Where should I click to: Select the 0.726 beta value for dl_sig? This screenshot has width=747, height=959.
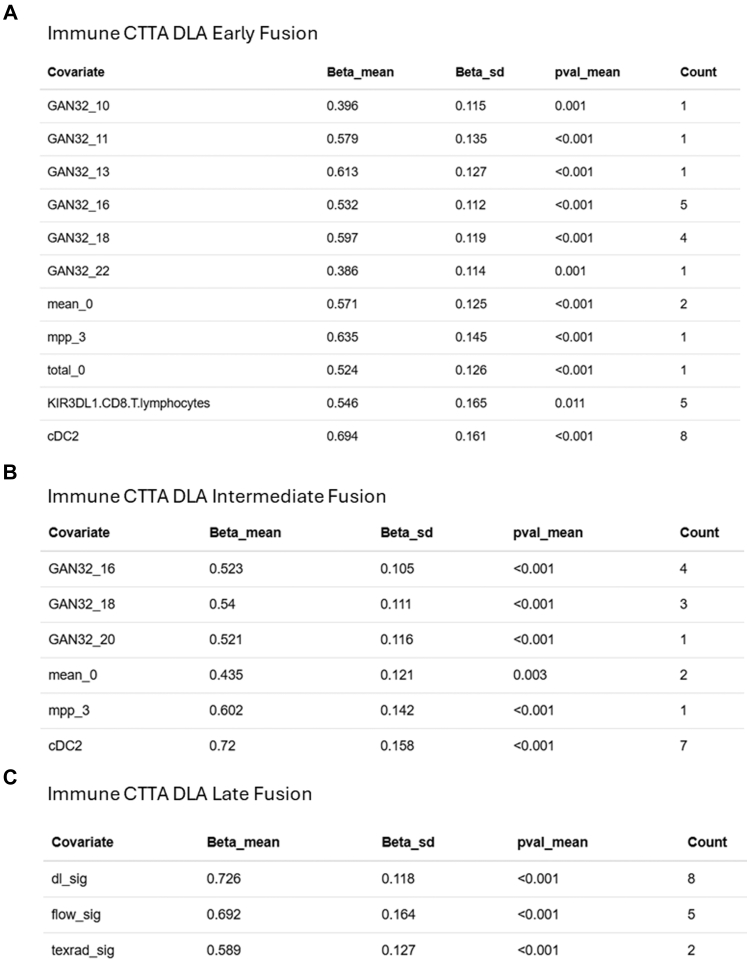click(x=224, y=879)
